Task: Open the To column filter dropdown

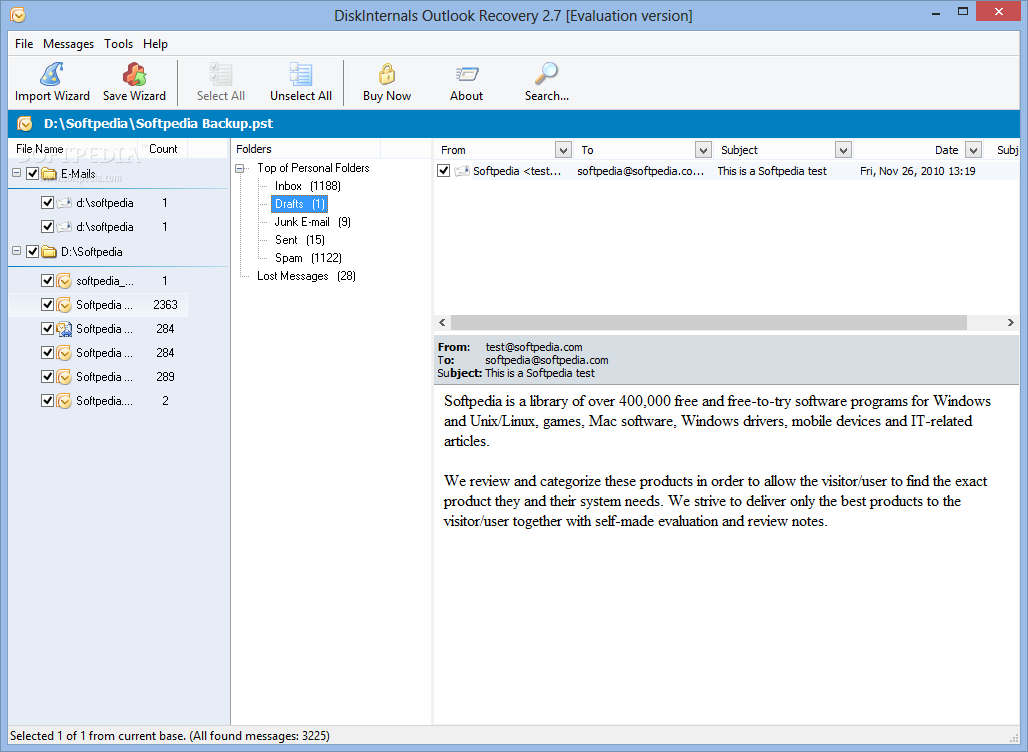Action: [703, 150]
